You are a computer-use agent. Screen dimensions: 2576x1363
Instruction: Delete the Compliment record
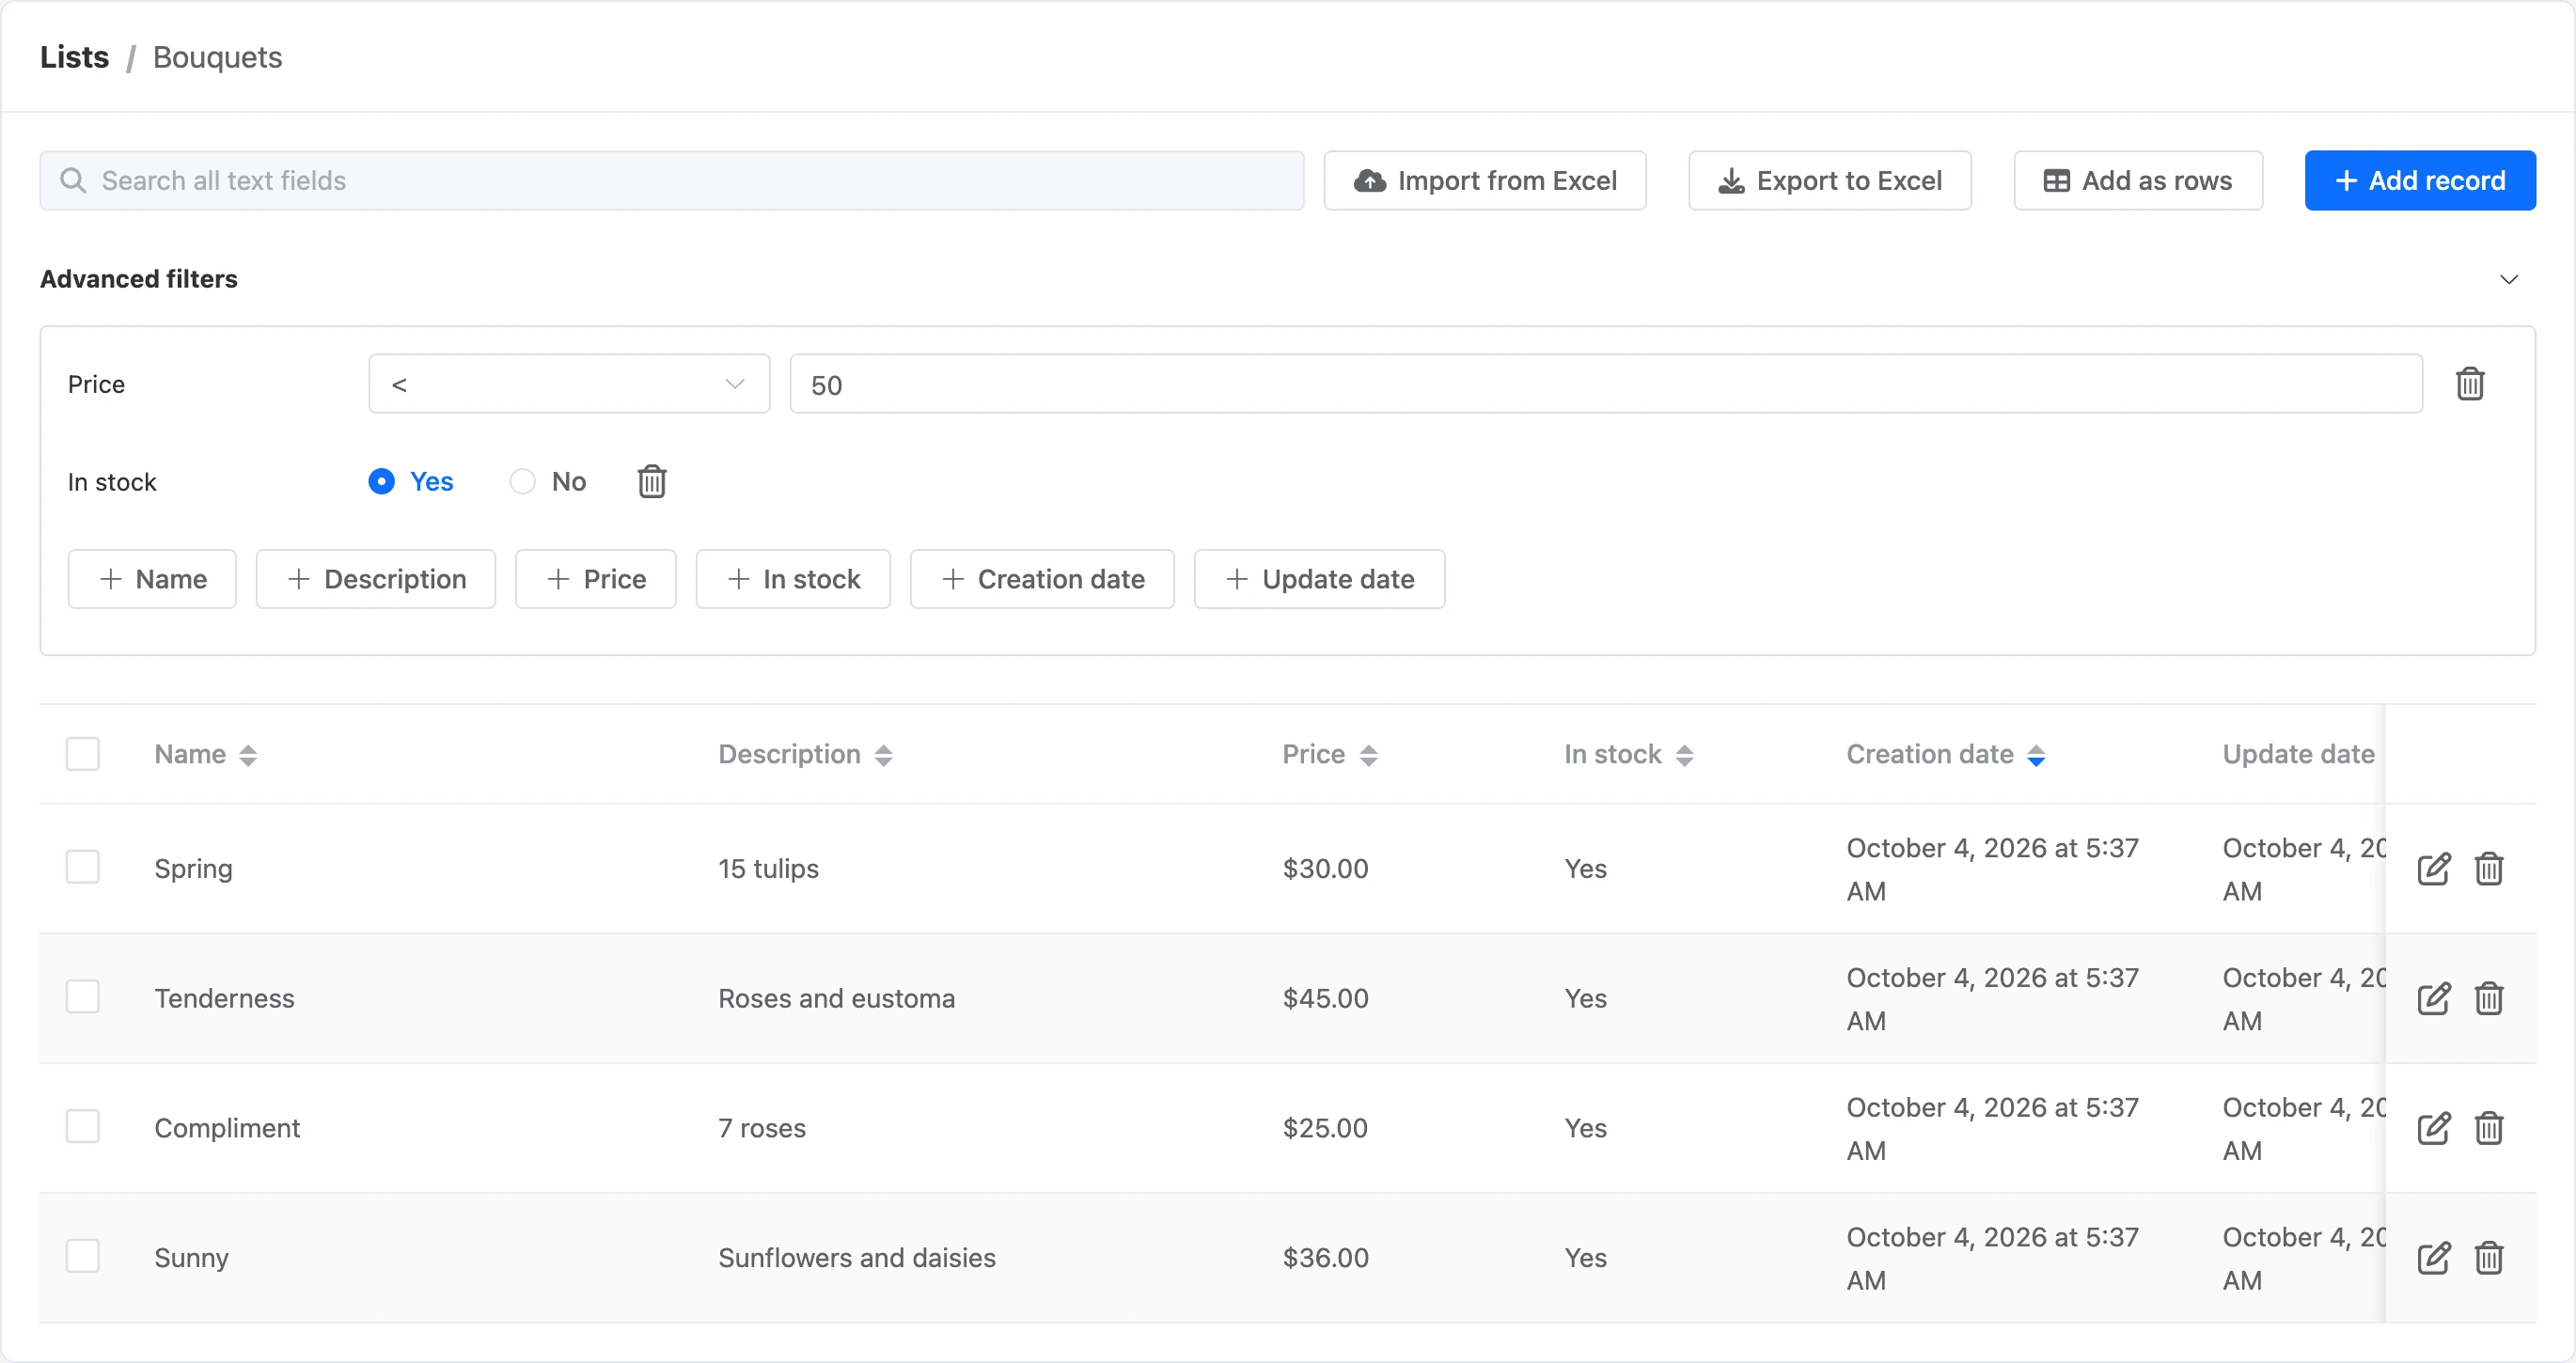pos(2488,1128)
